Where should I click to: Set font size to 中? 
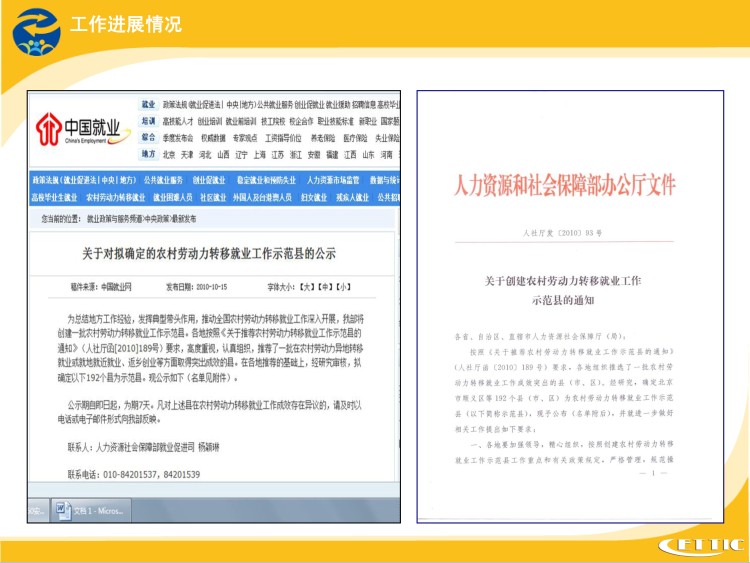click(327, 286)
